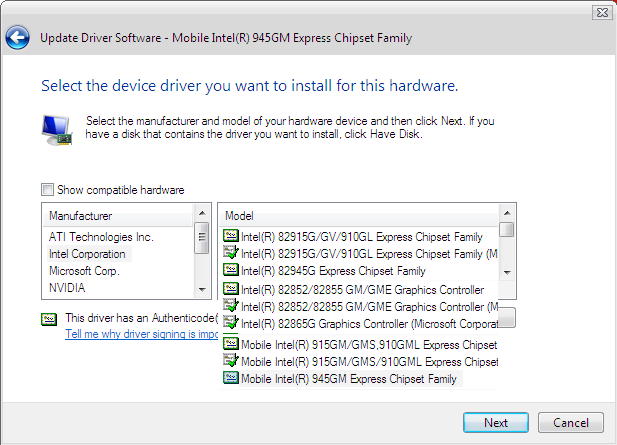
Task: Click checkmark icon beside Mobile Intel(R) 915GM/GMS/910GML
Action: click(x=231, y=360)
